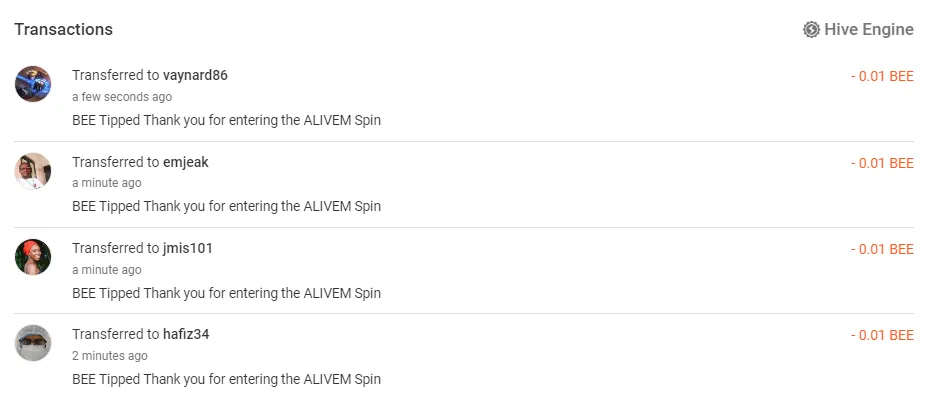The width and height of the screenshot is (925, 393).
Task: Click the Hive Engine logo icon
Action: click(811, 30)
